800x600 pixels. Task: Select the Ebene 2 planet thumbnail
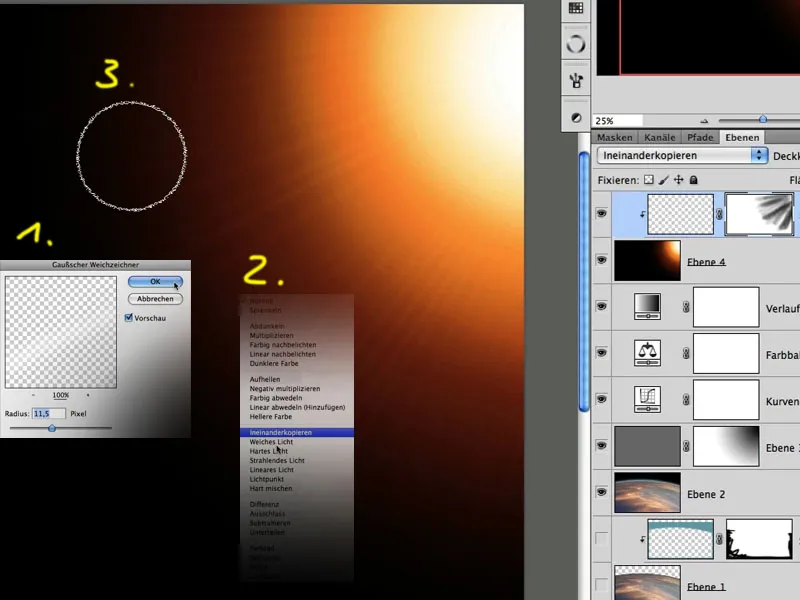point(647,493)
